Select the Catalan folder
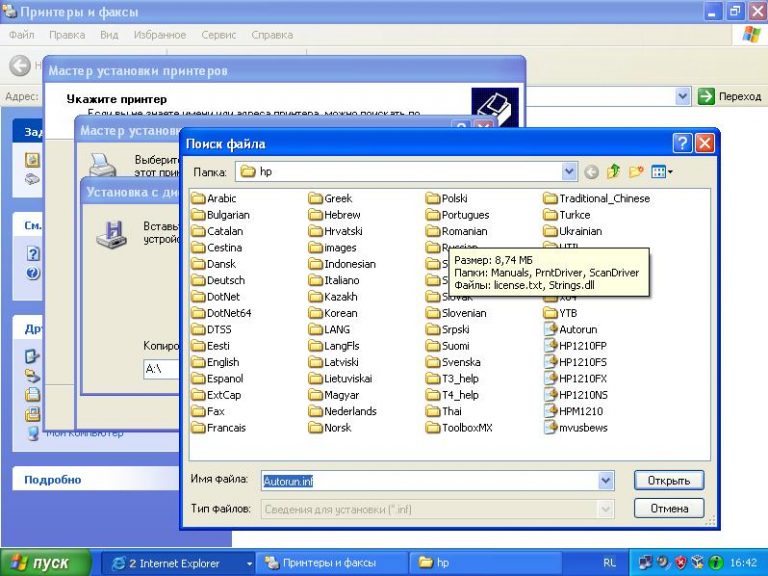Screen dimensions: 768x576 217,231
